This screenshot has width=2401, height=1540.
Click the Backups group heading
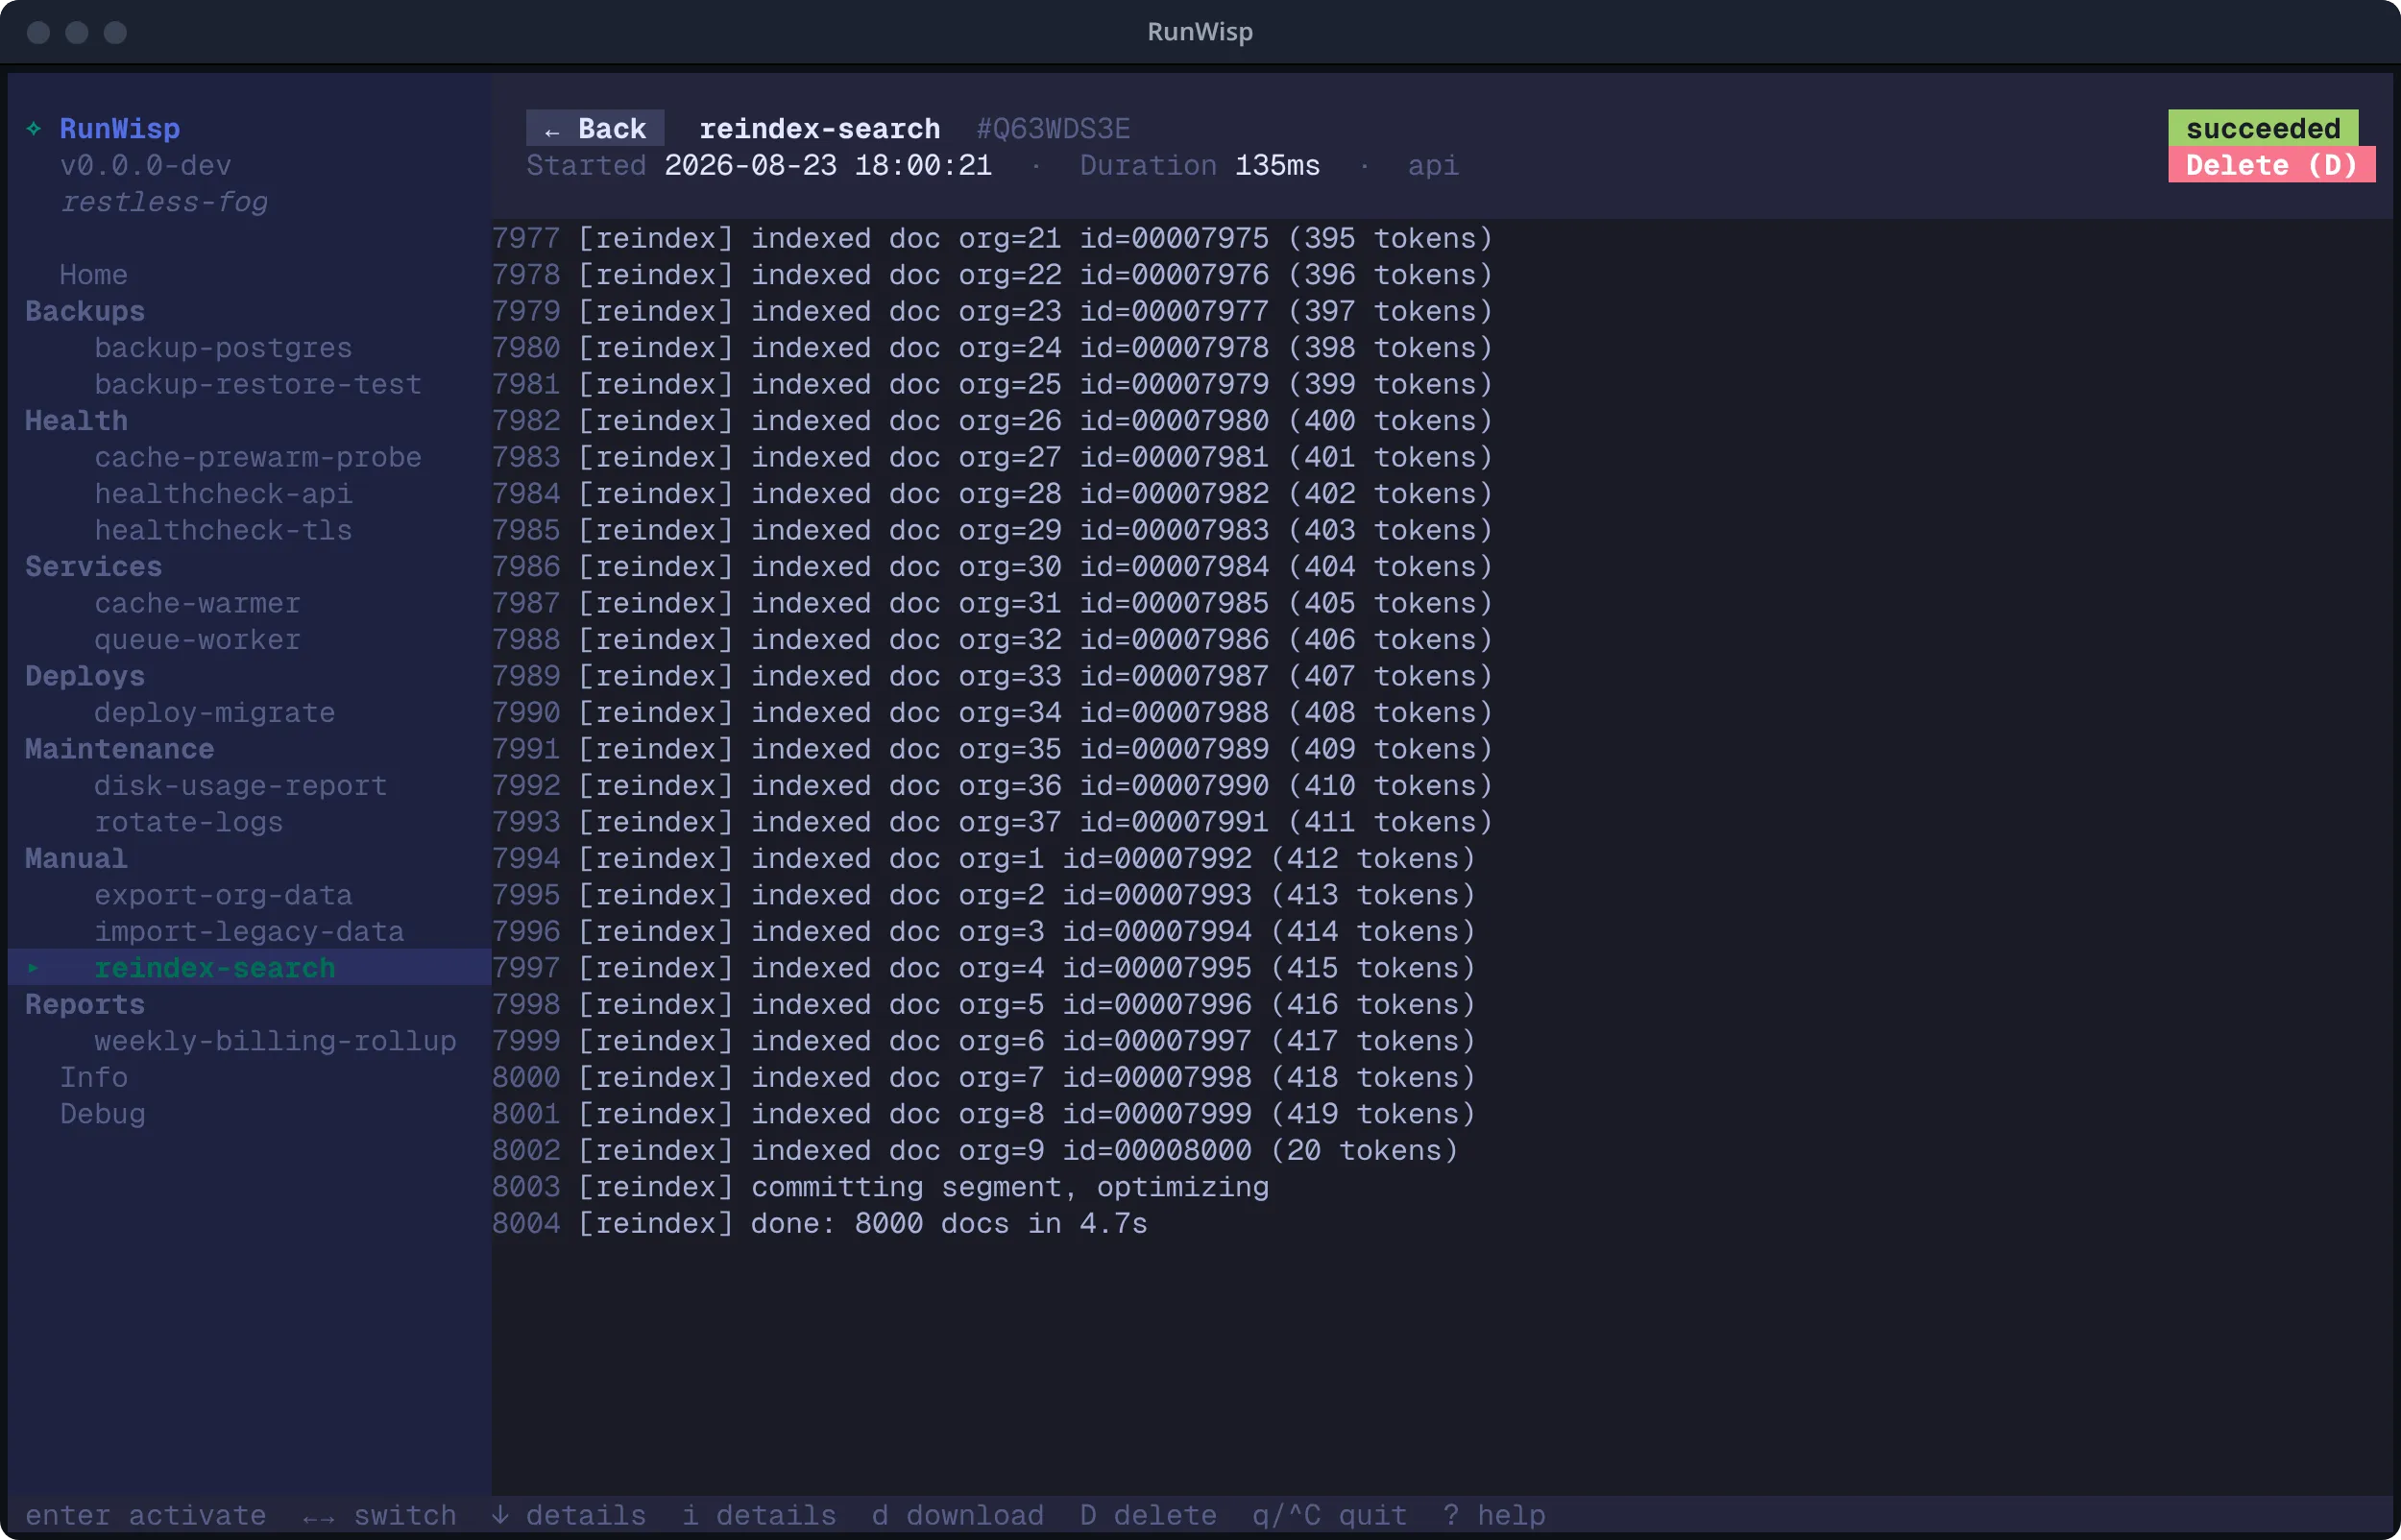[x=85, y=311]
